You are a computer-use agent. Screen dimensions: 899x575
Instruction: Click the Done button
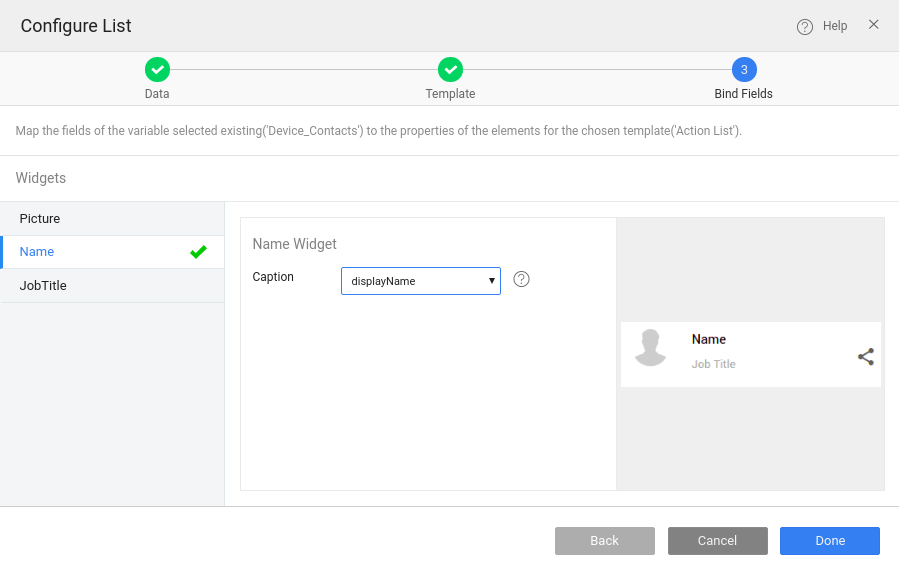point(829,541)
